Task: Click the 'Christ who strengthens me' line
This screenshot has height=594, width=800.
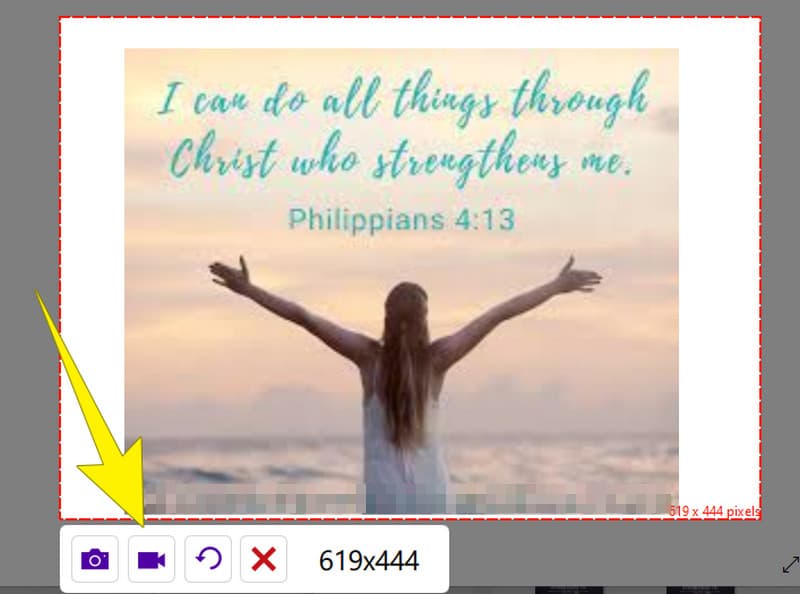Action: (x=400, y=159)
